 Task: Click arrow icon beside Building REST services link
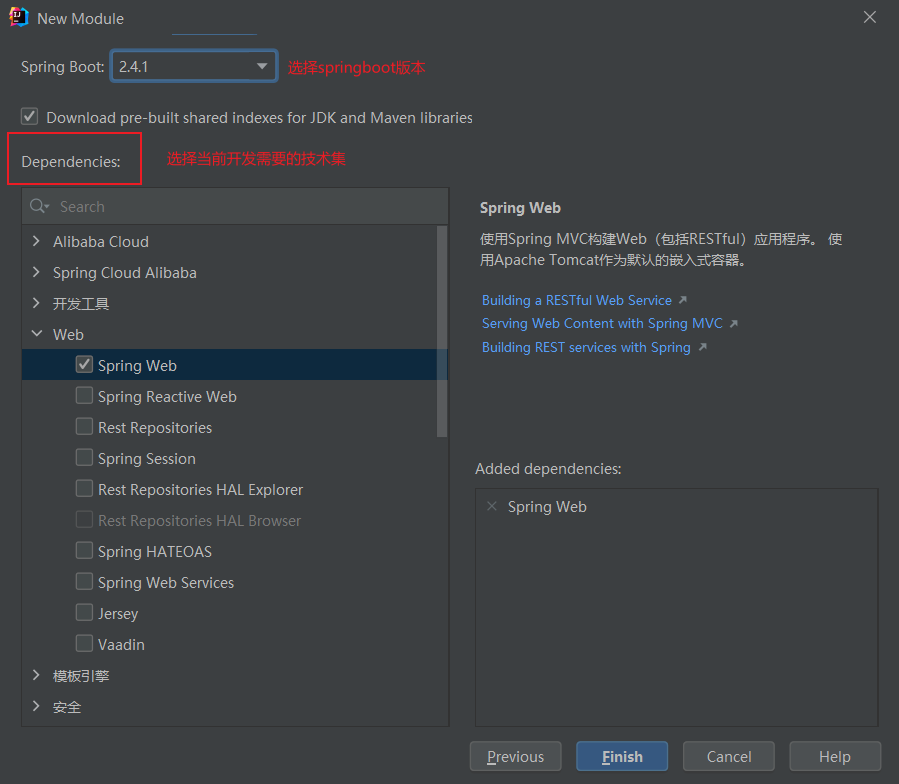702,347
